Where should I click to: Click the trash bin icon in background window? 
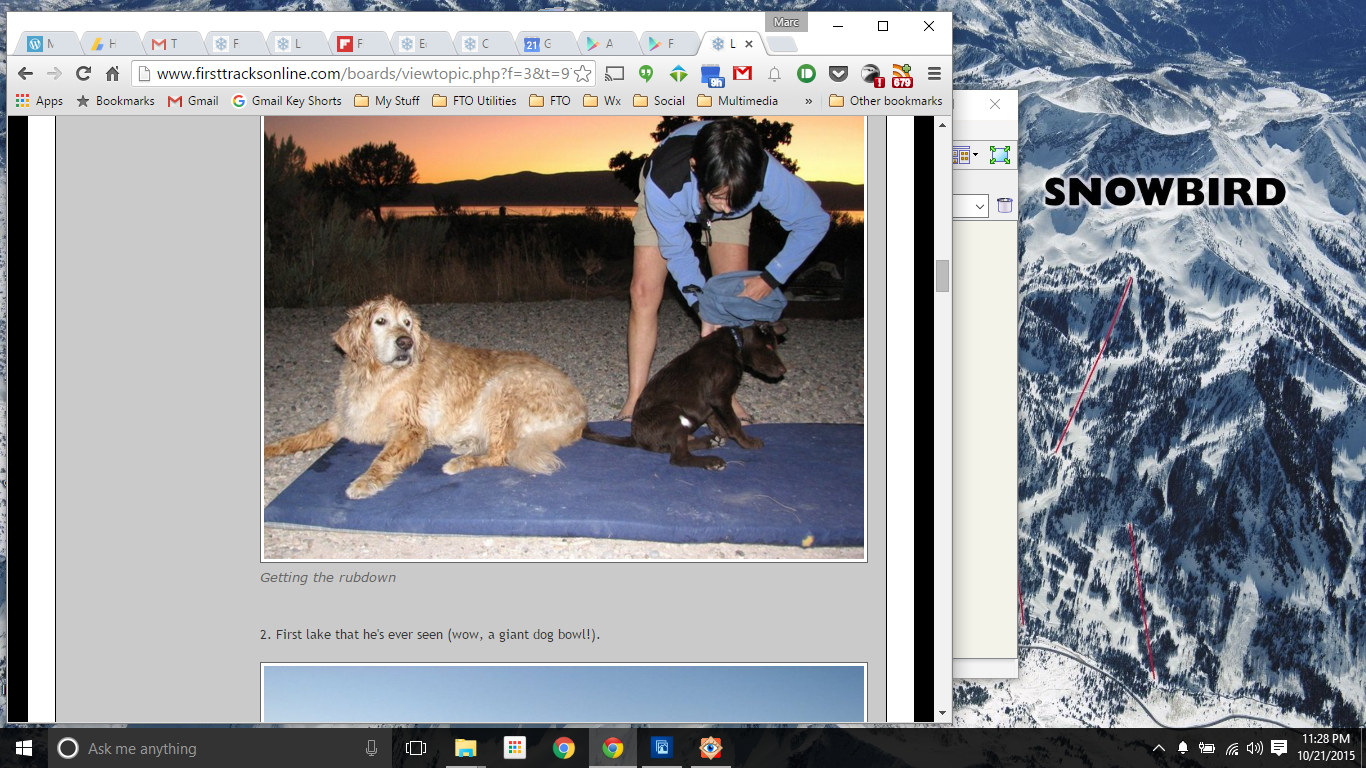1004,205
